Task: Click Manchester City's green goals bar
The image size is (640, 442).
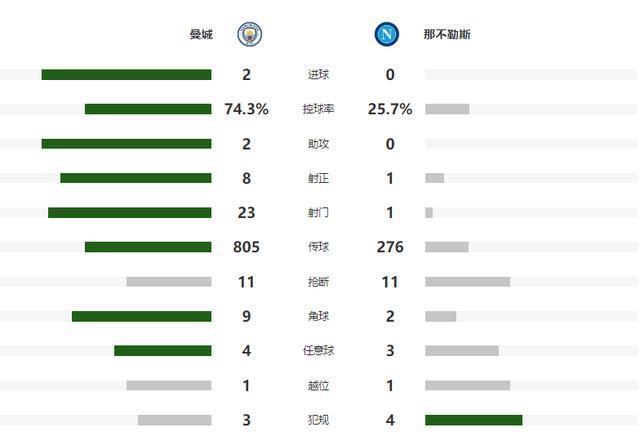Action: [126, 75]
